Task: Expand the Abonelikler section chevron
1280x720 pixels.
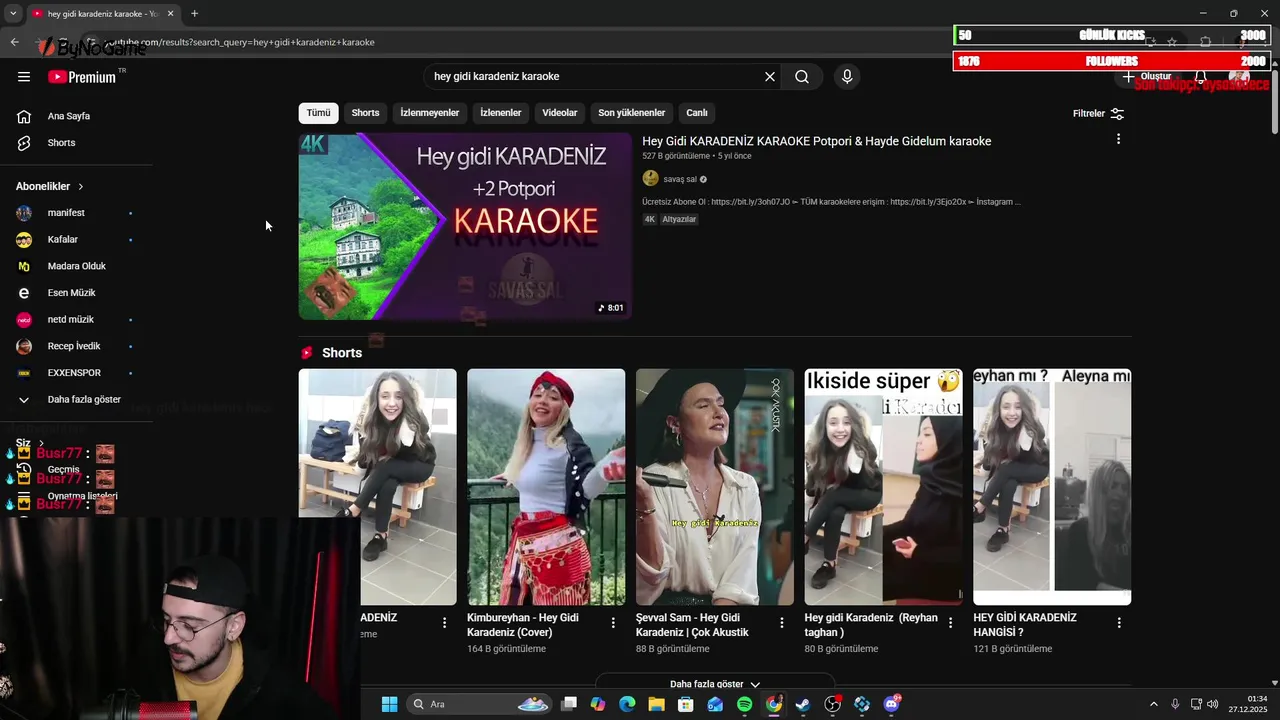Action: [x=81, y=187]
